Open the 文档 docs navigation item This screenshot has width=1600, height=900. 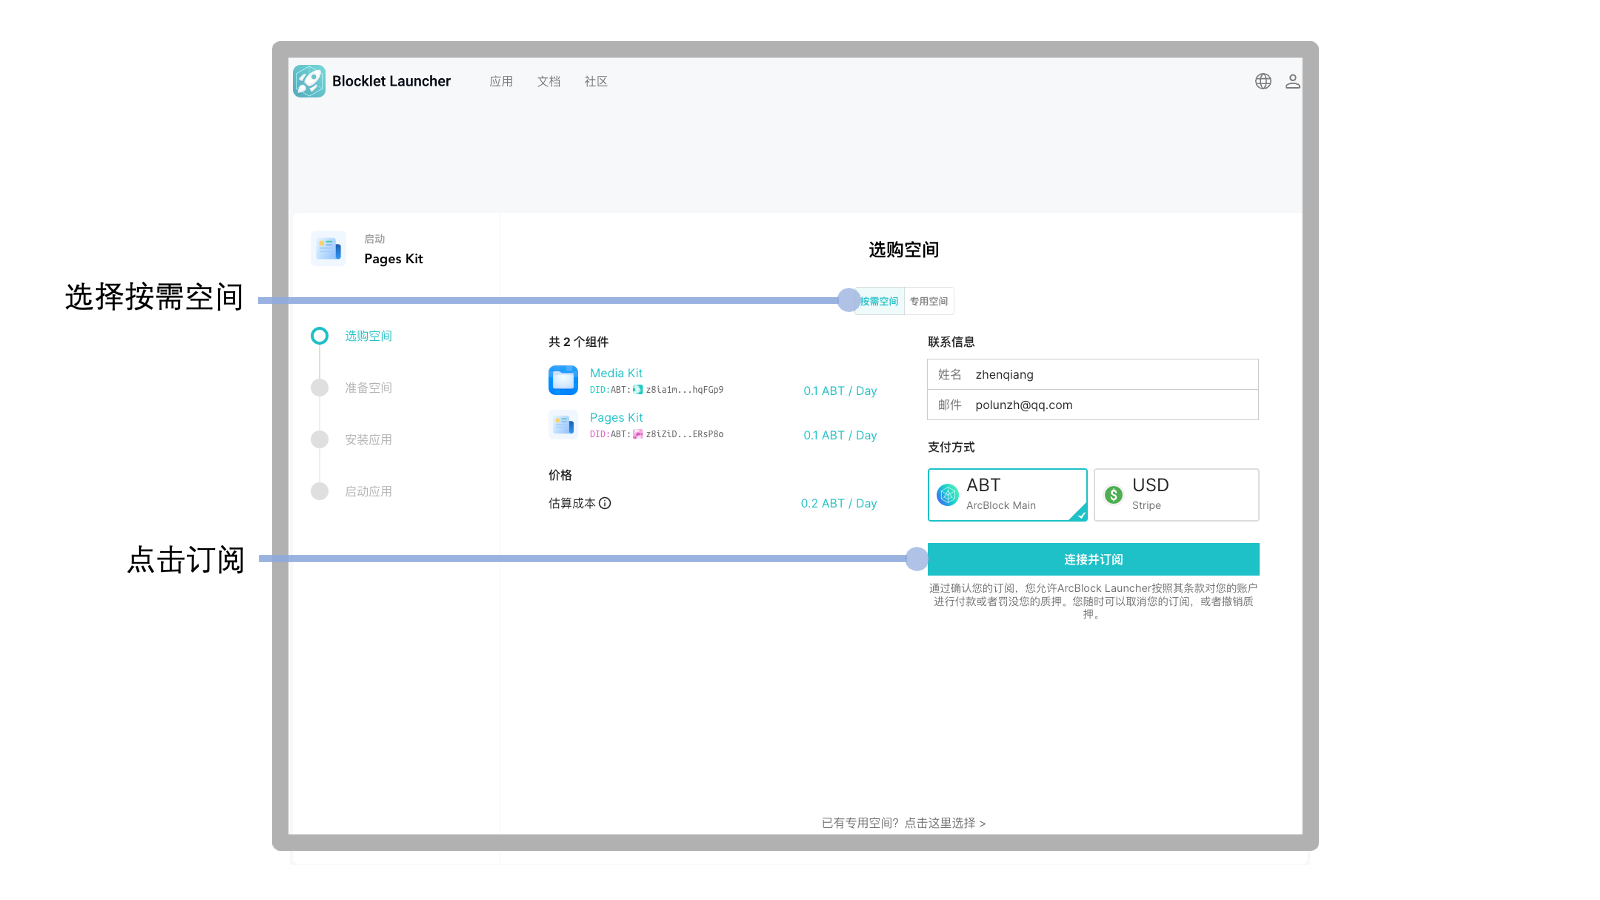click(x=549, y=82)
